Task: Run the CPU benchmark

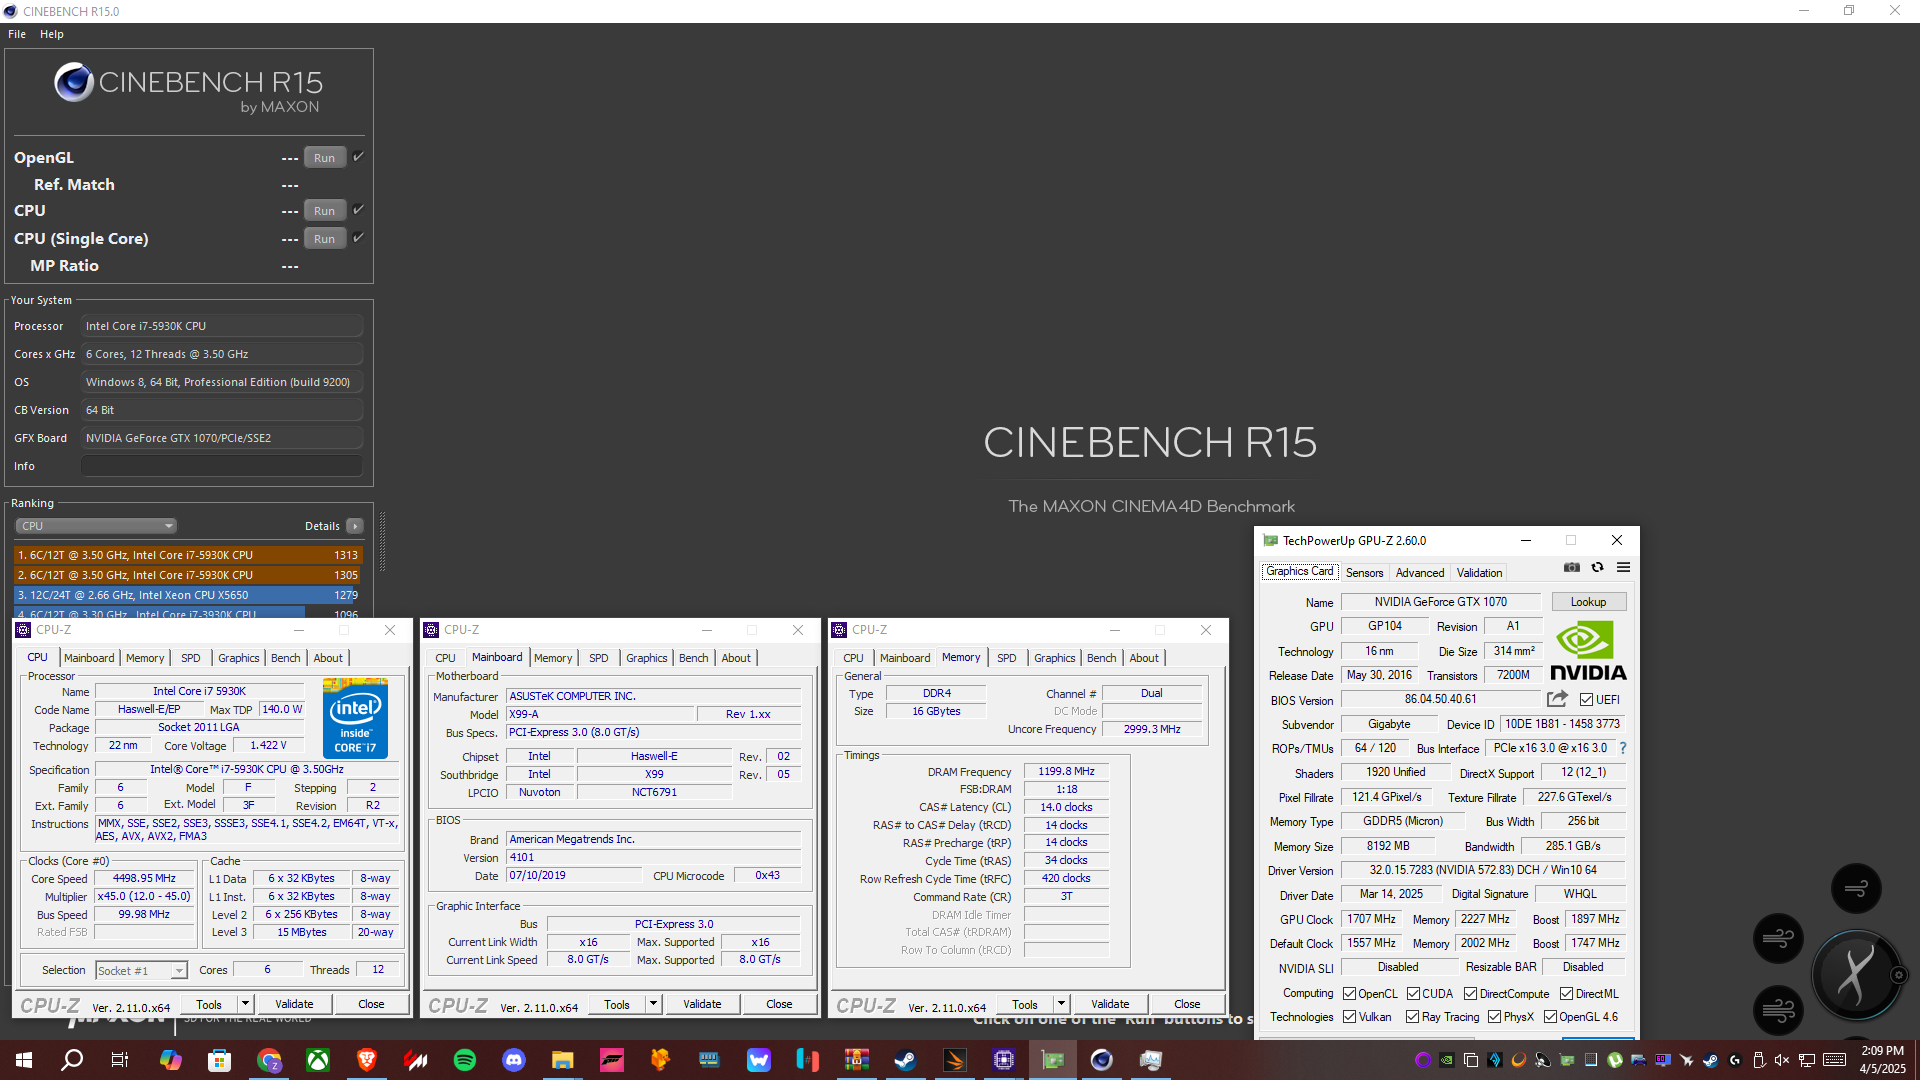Action: click(324, 211)
